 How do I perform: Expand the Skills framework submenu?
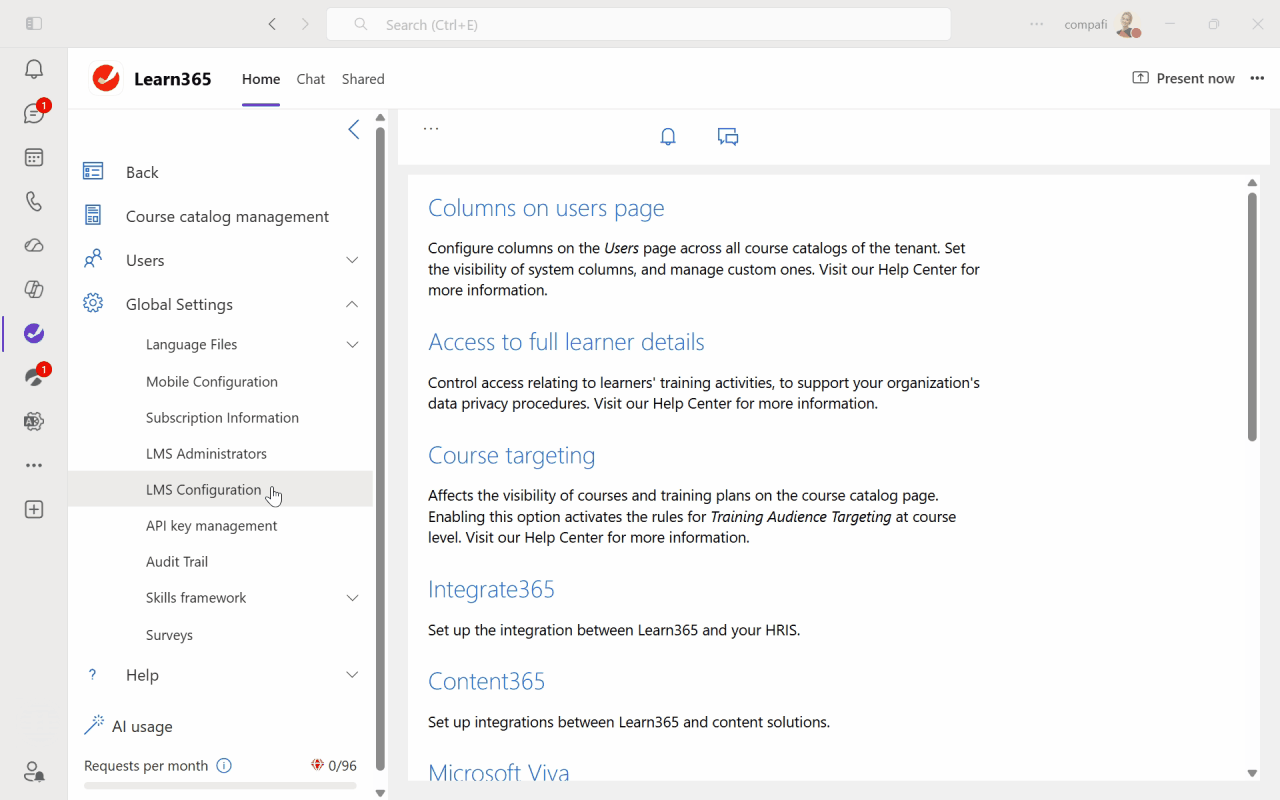pos(351,597)
